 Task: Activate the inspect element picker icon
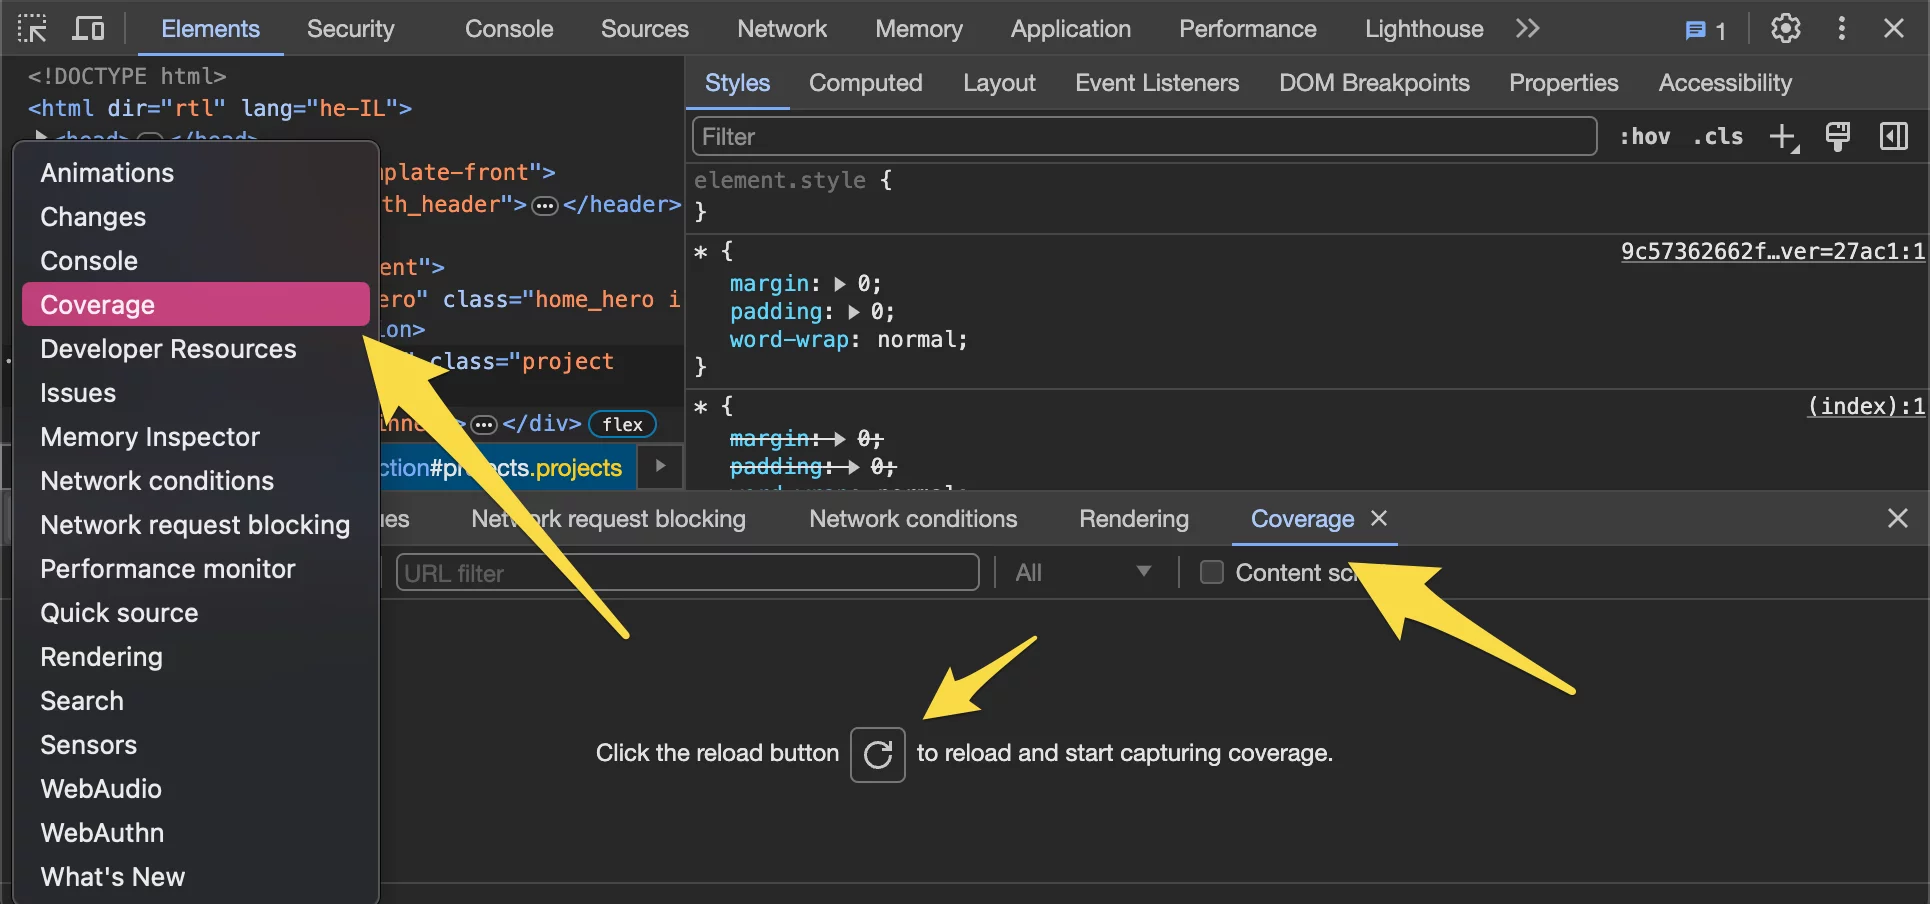click(32, 28)
